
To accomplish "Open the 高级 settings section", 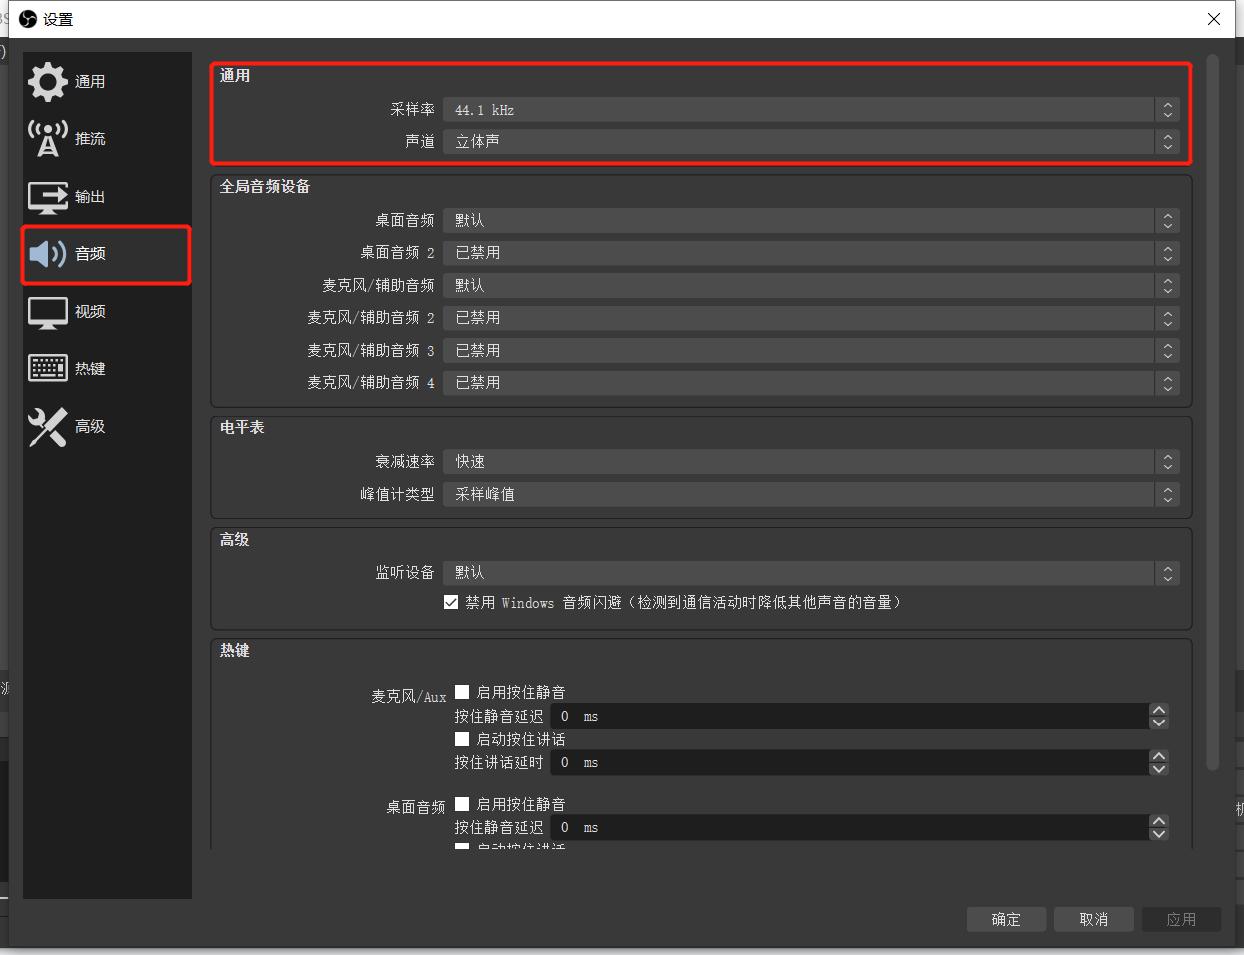I will [x=89, y=426].
